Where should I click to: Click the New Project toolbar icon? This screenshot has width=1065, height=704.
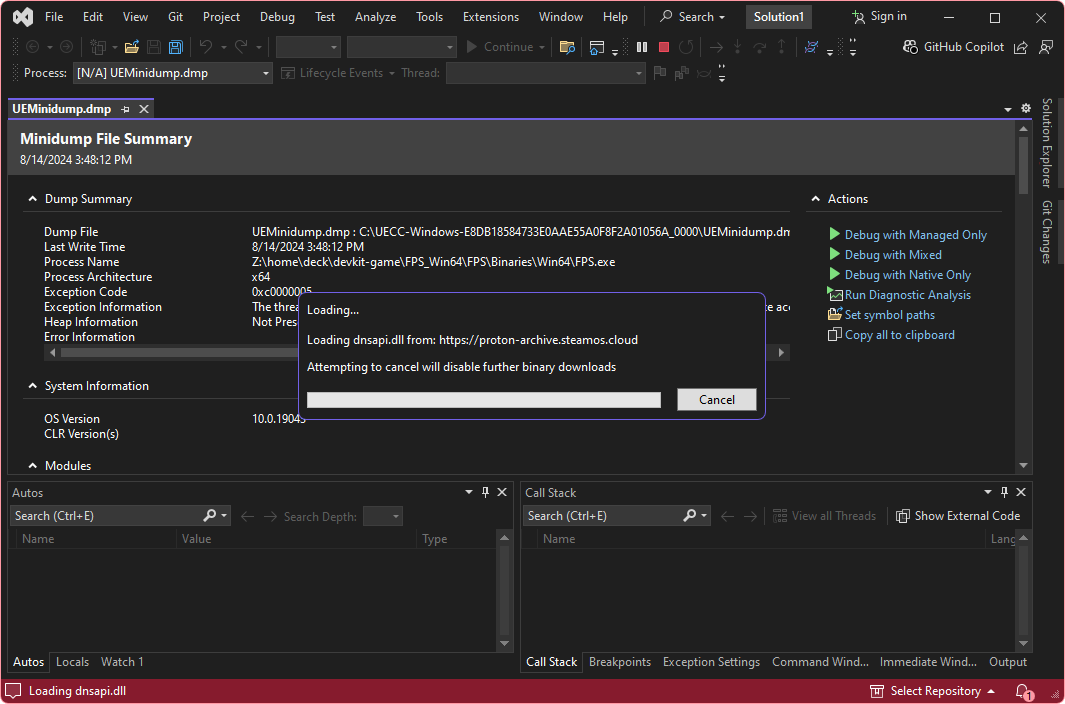click(98, 47)
